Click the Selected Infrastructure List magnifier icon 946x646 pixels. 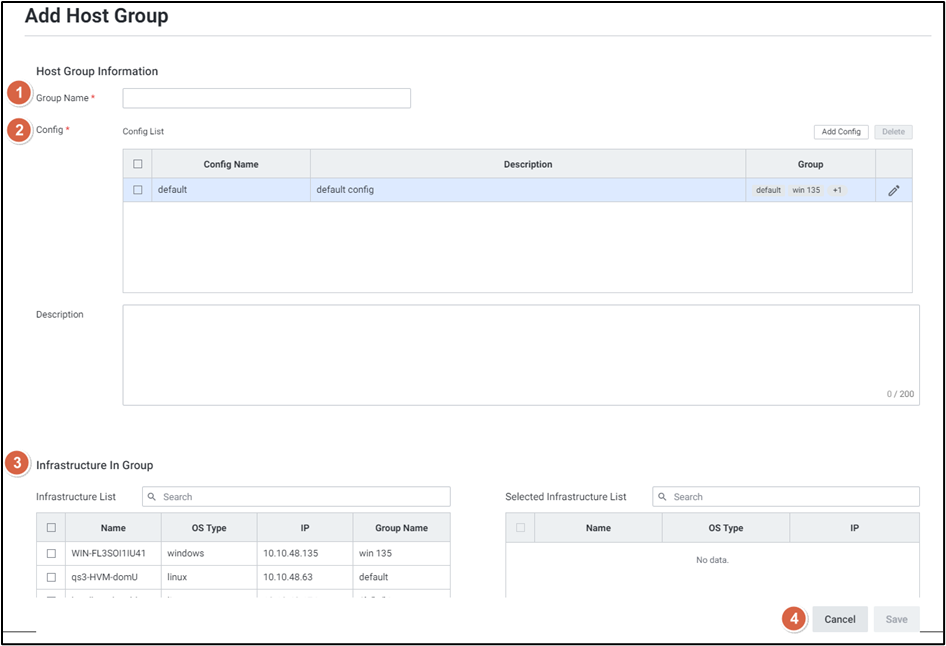pos(663,497)
